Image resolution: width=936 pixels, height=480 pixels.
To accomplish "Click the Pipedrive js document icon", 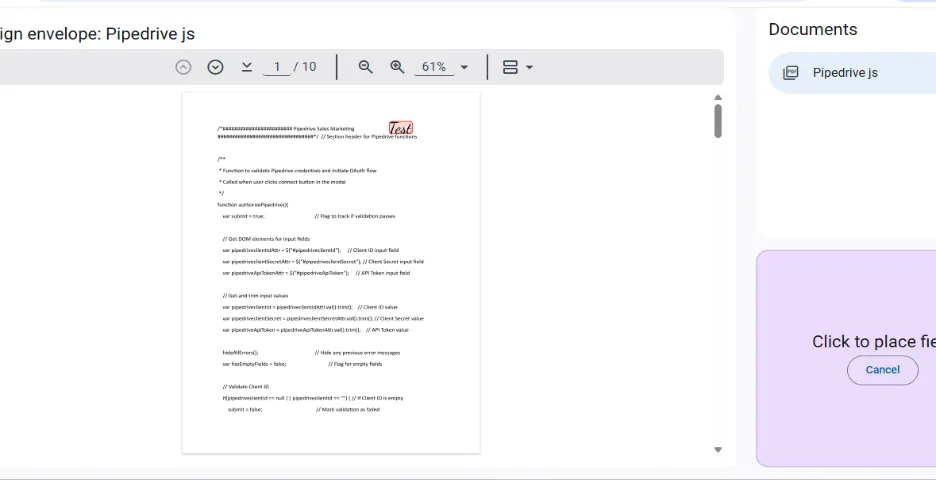I will (790, 73).
